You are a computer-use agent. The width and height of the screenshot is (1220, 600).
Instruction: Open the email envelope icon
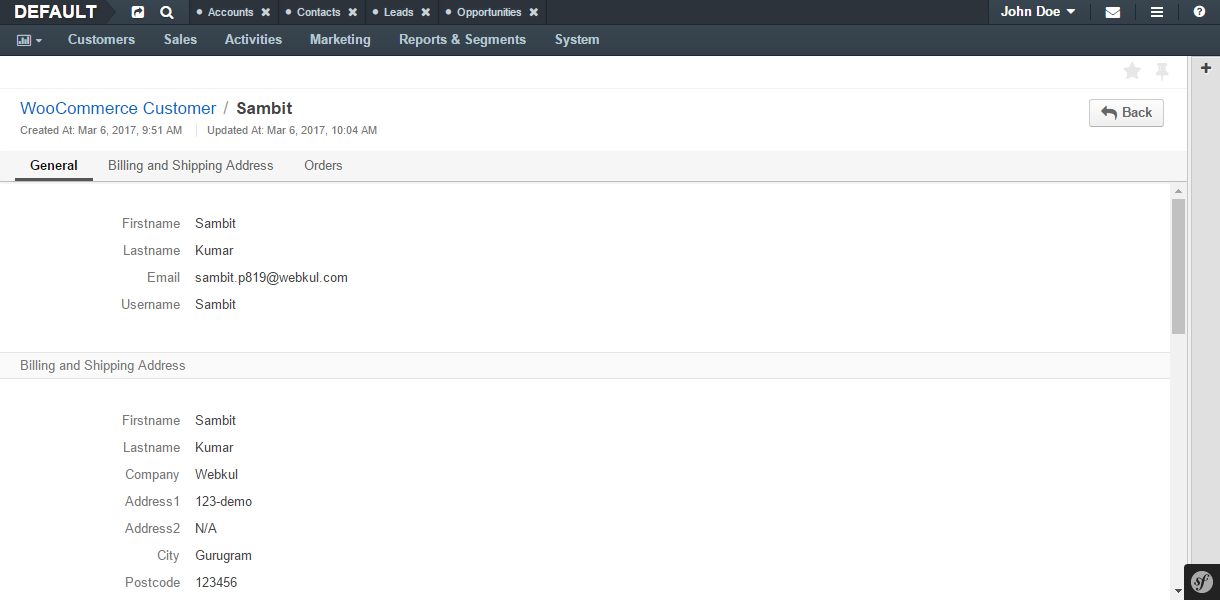coord(1112,12)
